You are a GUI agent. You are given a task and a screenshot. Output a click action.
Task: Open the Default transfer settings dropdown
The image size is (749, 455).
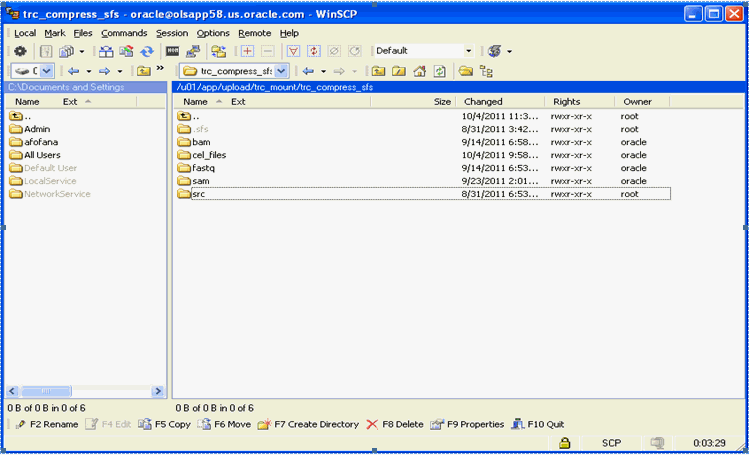(x=469, y=51)
